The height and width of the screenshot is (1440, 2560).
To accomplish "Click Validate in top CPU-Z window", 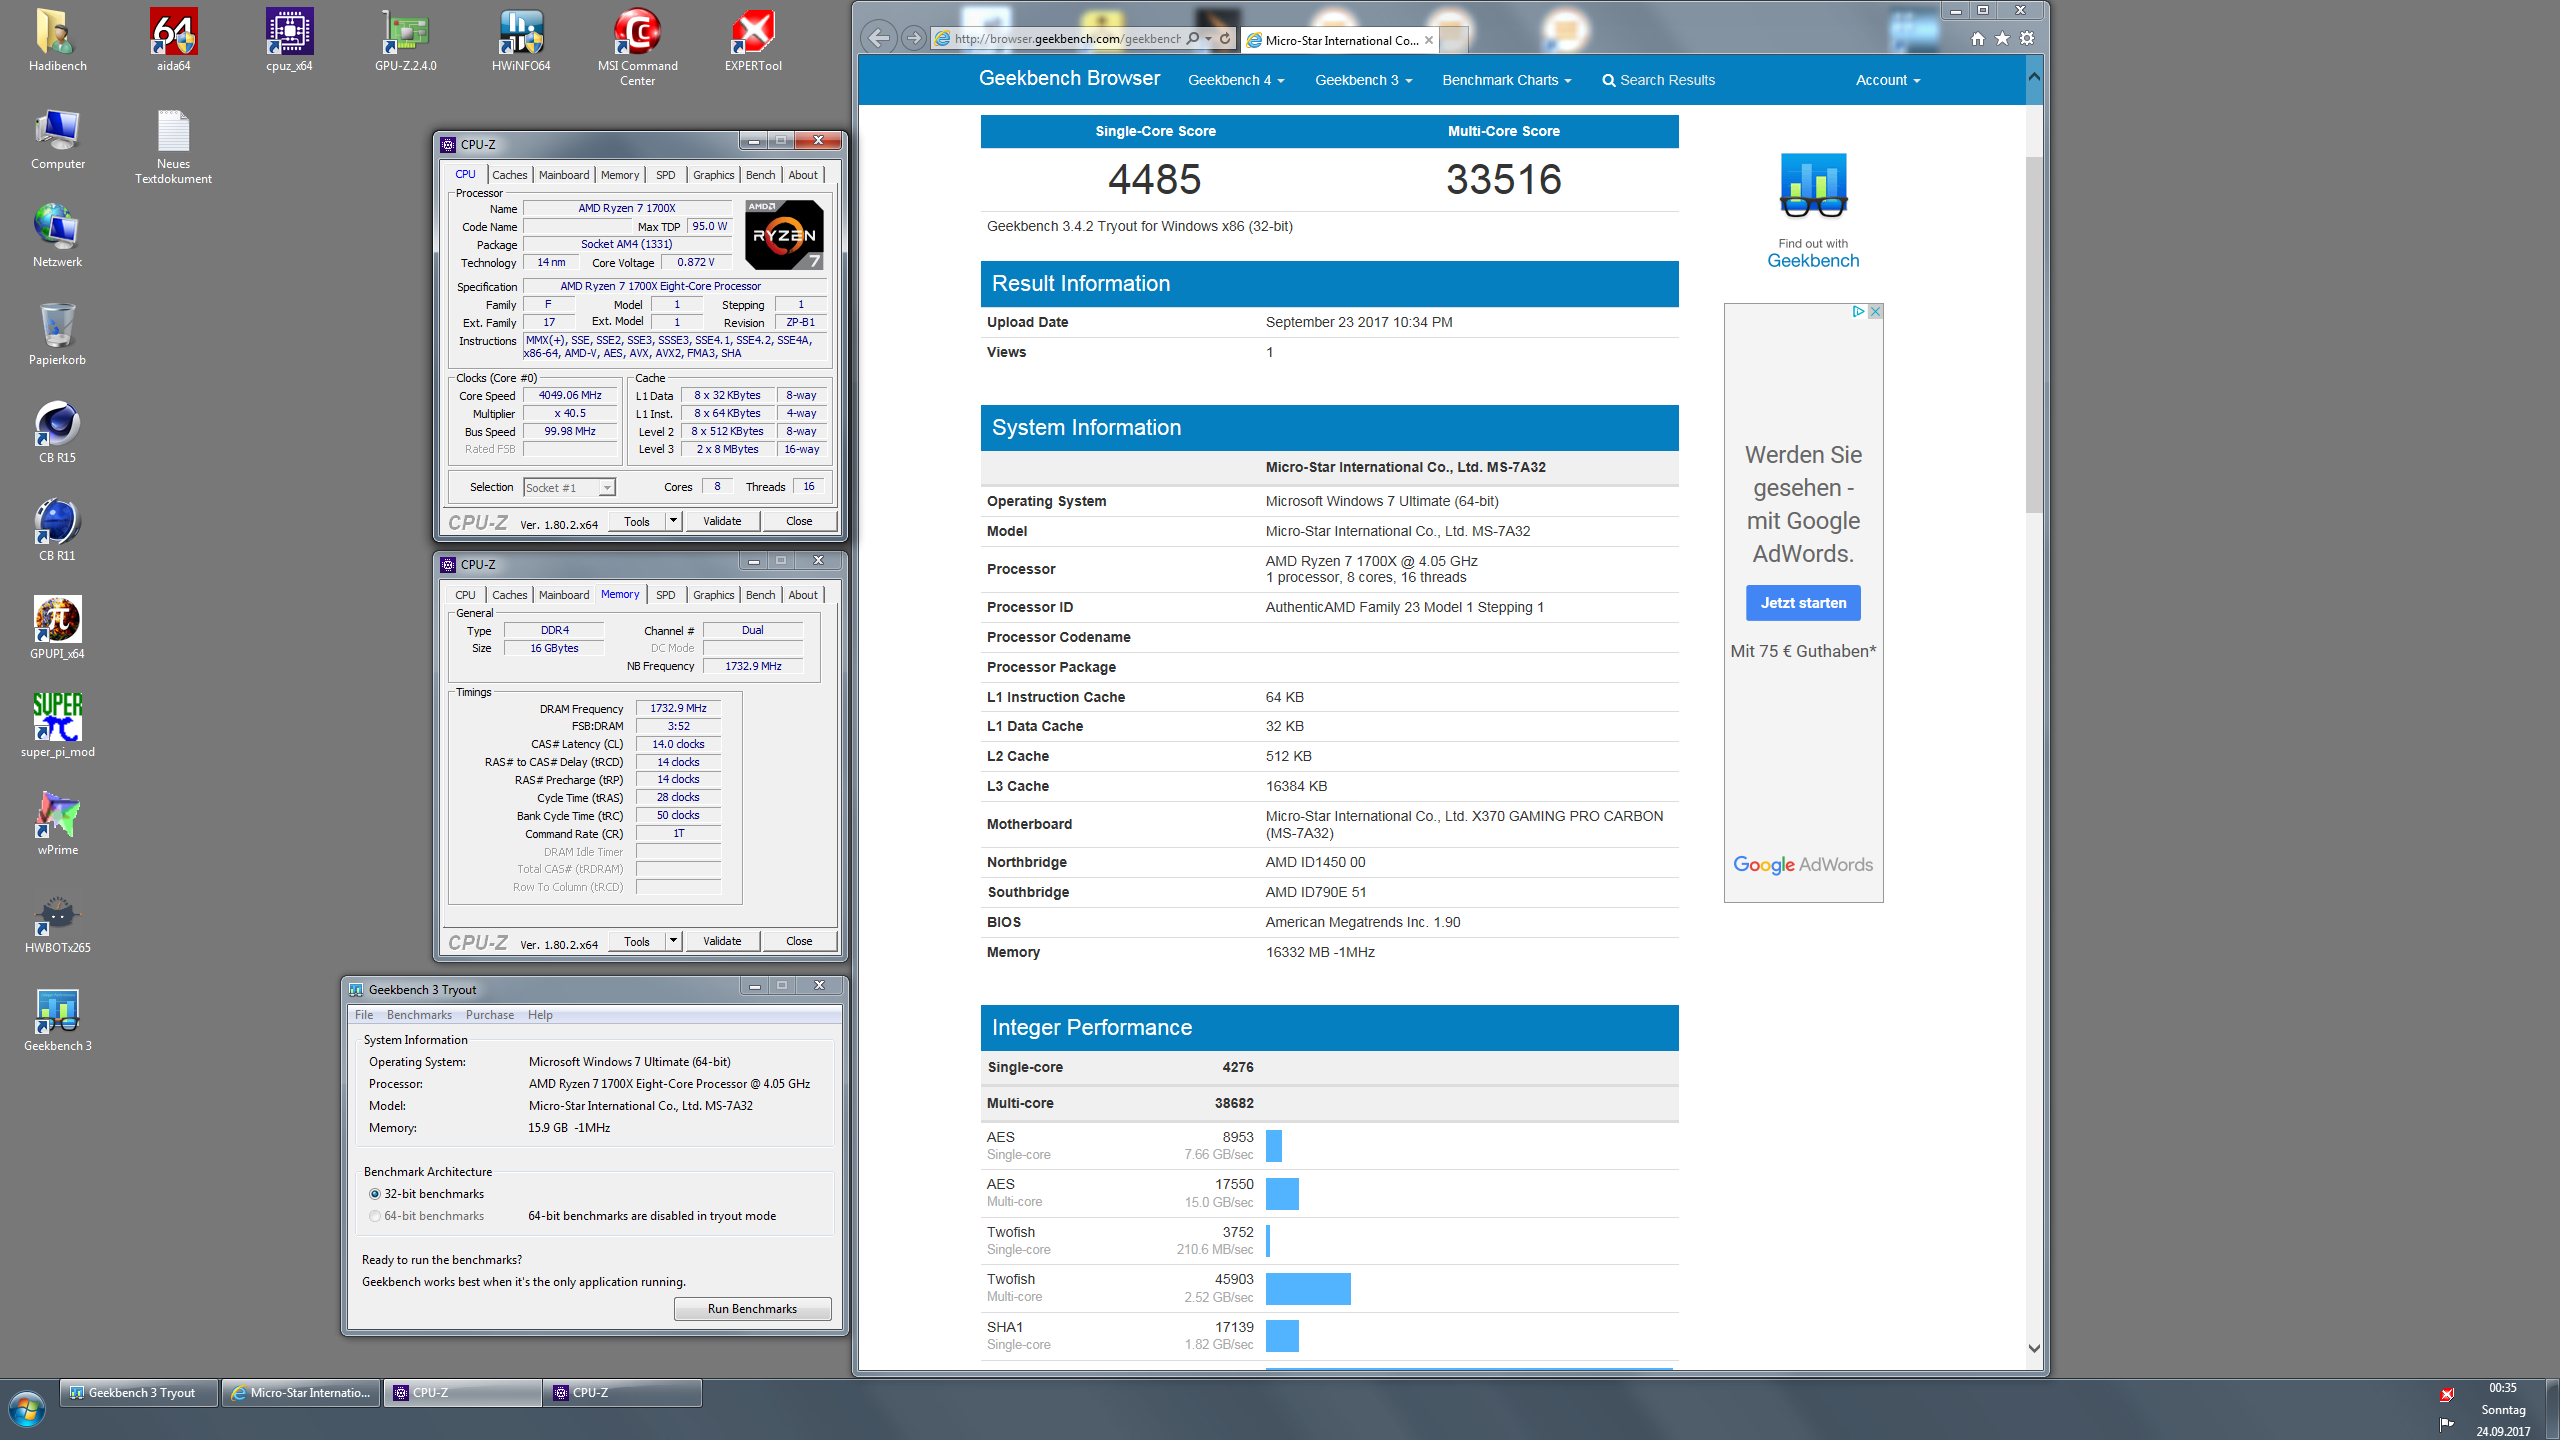I will click(722, 521).
